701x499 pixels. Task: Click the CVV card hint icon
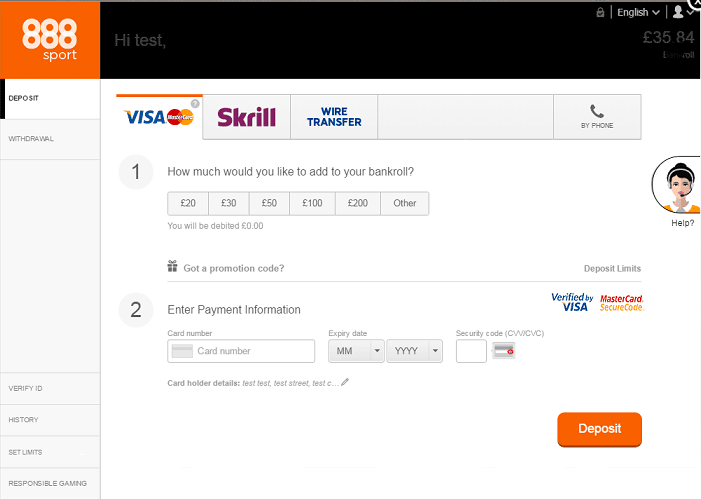(504, 351)
